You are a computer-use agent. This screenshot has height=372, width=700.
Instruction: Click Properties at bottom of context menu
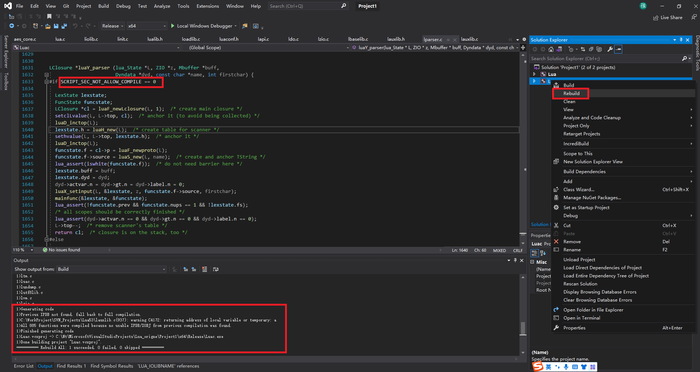pos(574,328)
